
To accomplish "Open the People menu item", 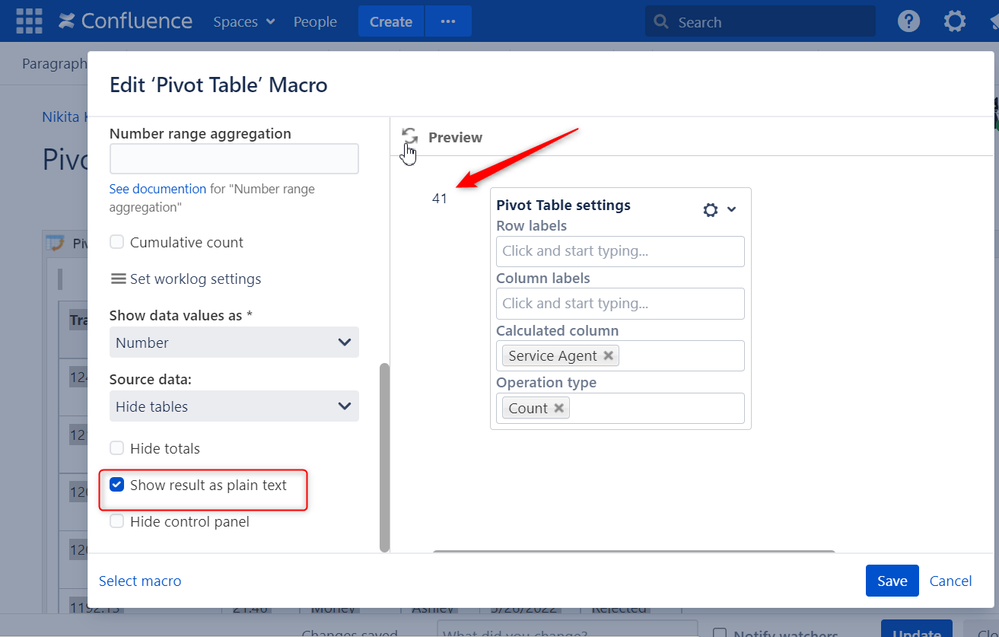I will tap(315, 22).
